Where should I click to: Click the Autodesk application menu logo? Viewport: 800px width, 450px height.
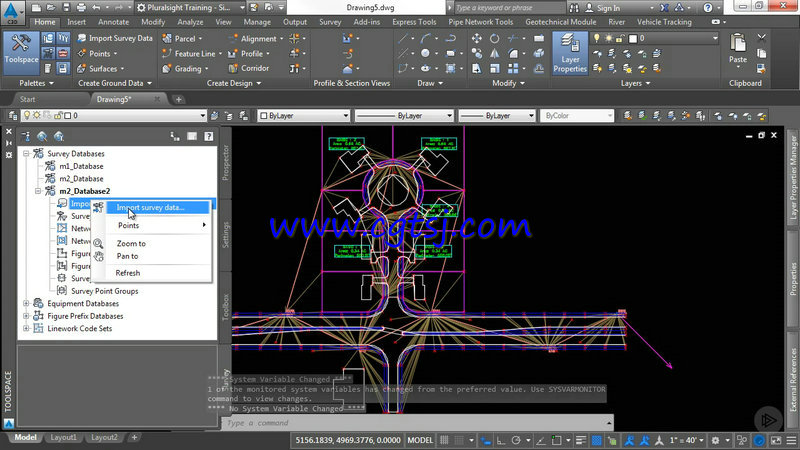point(11,12)
